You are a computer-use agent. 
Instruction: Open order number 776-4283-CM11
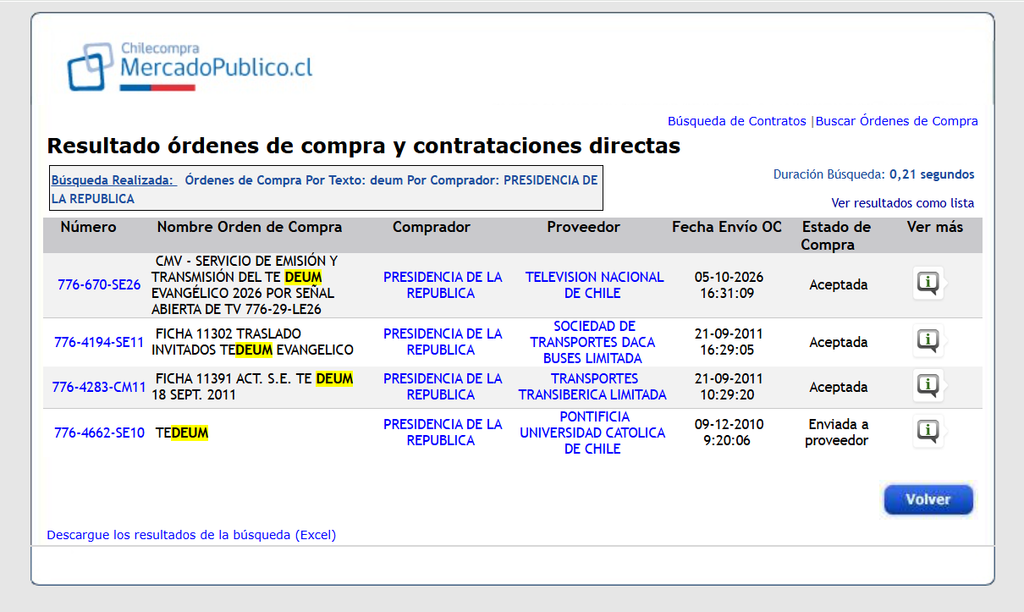pos(99,387)
